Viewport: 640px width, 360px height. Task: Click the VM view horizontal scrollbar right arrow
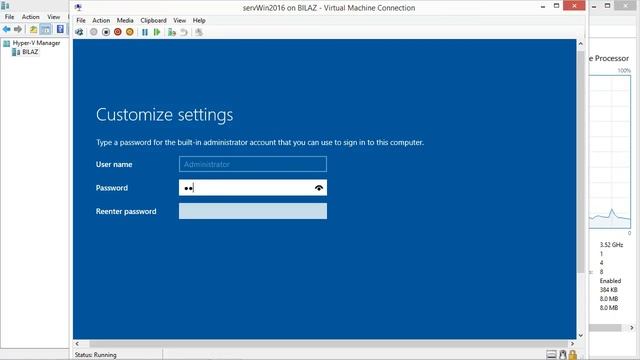(572, 344)
